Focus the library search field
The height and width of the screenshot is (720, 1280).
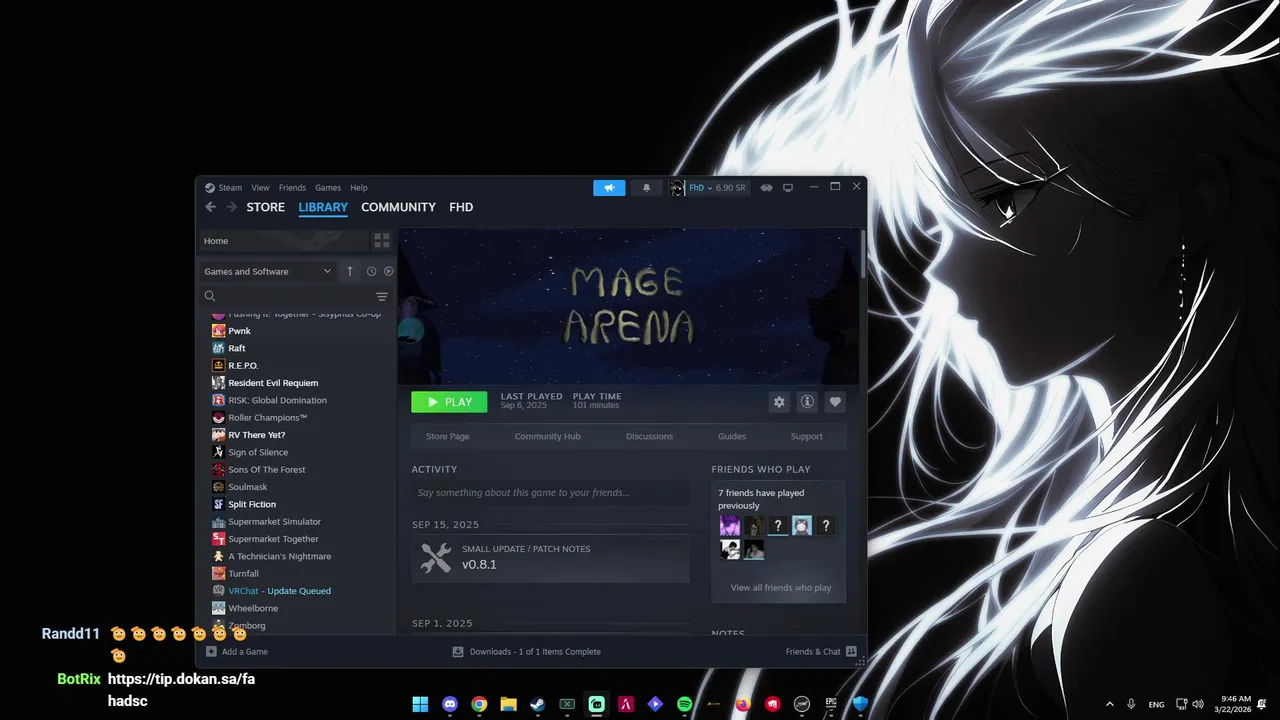(x=287, y=296)
